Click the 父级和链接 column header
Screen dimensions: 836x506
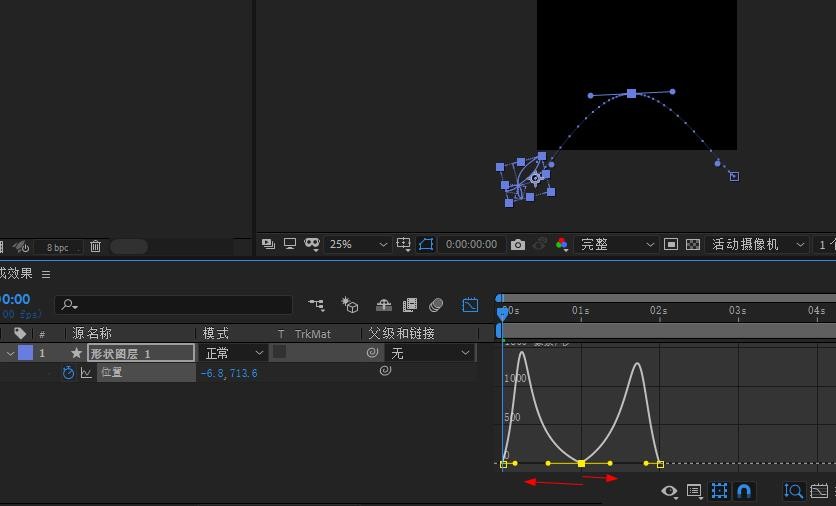coord(401,334)
